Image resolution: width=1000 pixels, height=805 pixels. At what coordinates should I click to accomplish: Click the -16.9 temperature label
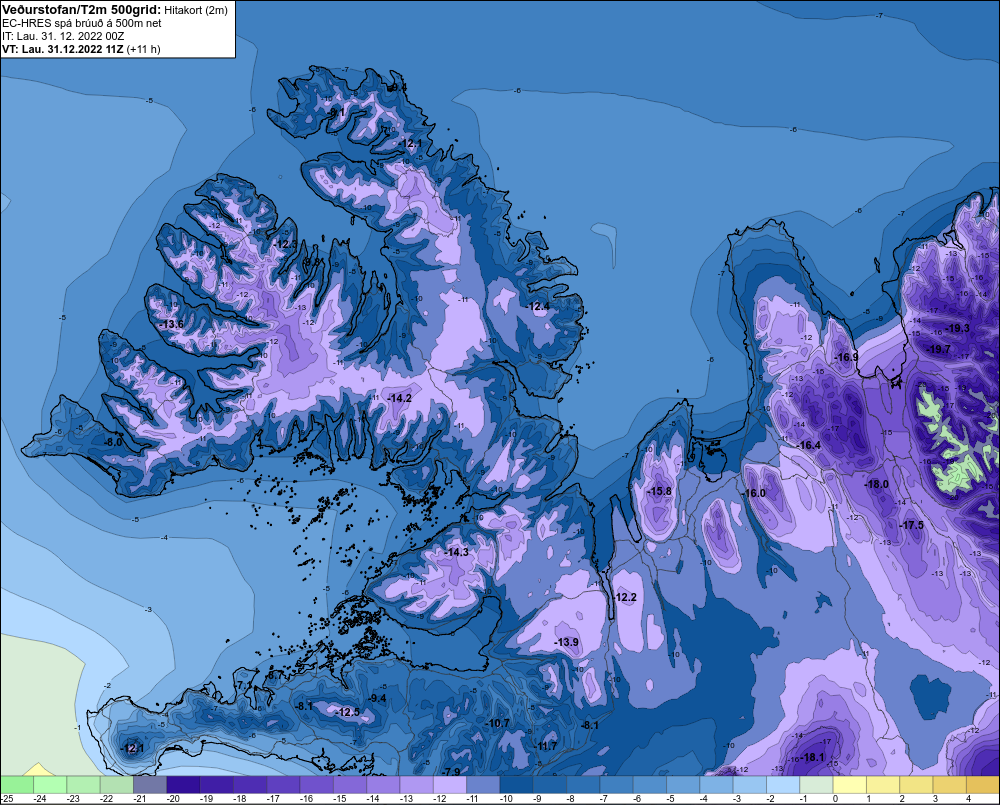click(x=846, y=357)
